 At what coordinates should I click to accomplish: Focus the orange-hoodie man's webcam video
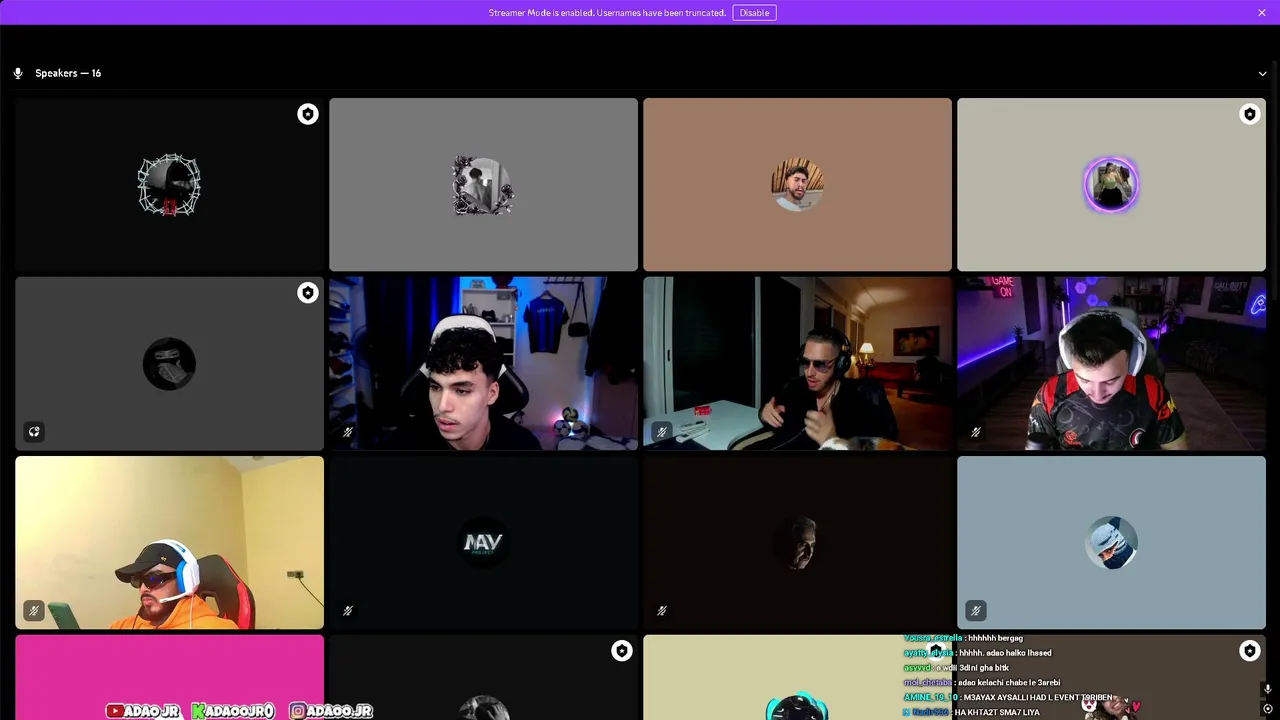169,543
